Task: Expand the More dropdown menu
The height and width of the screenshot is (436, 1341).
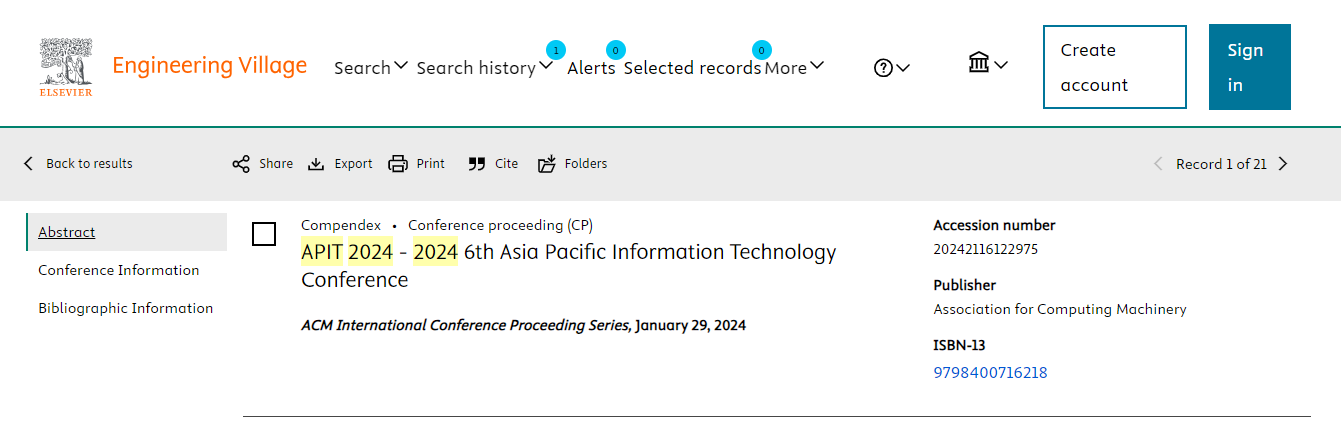Action: pos(794,68)
